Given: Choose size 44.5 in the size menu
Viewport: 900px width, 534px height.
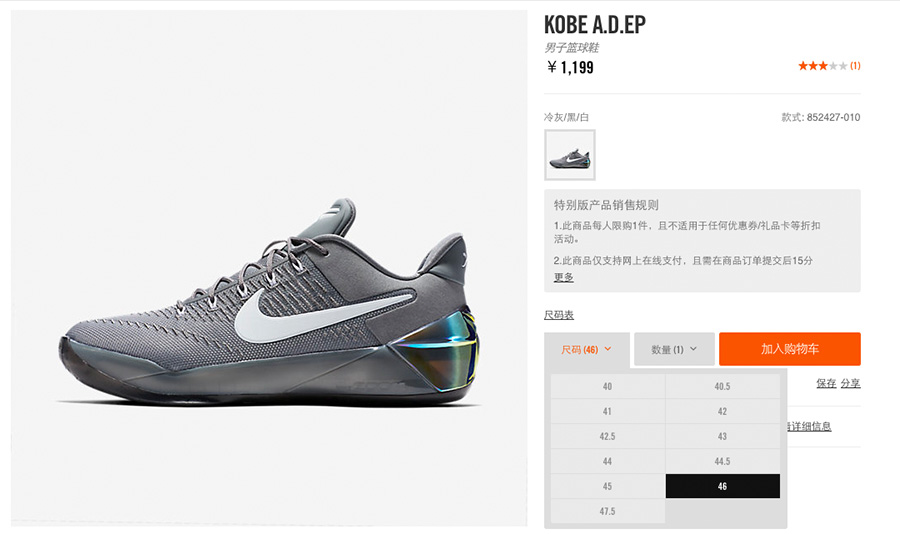Looking at the screenshot, I should coord(723,461).
